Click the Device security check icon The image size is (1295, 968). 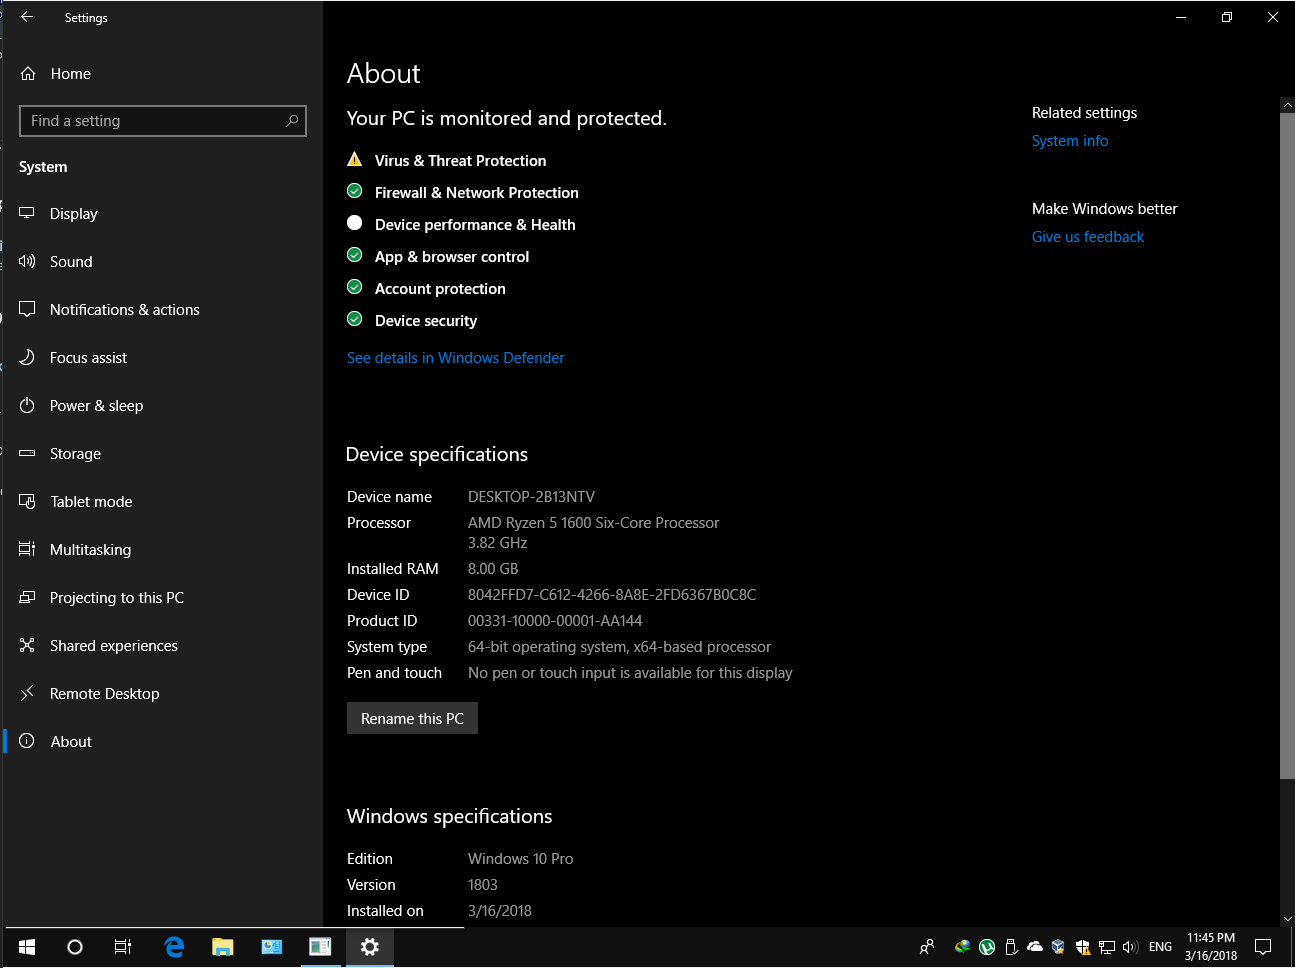click(x=354, y=319)
